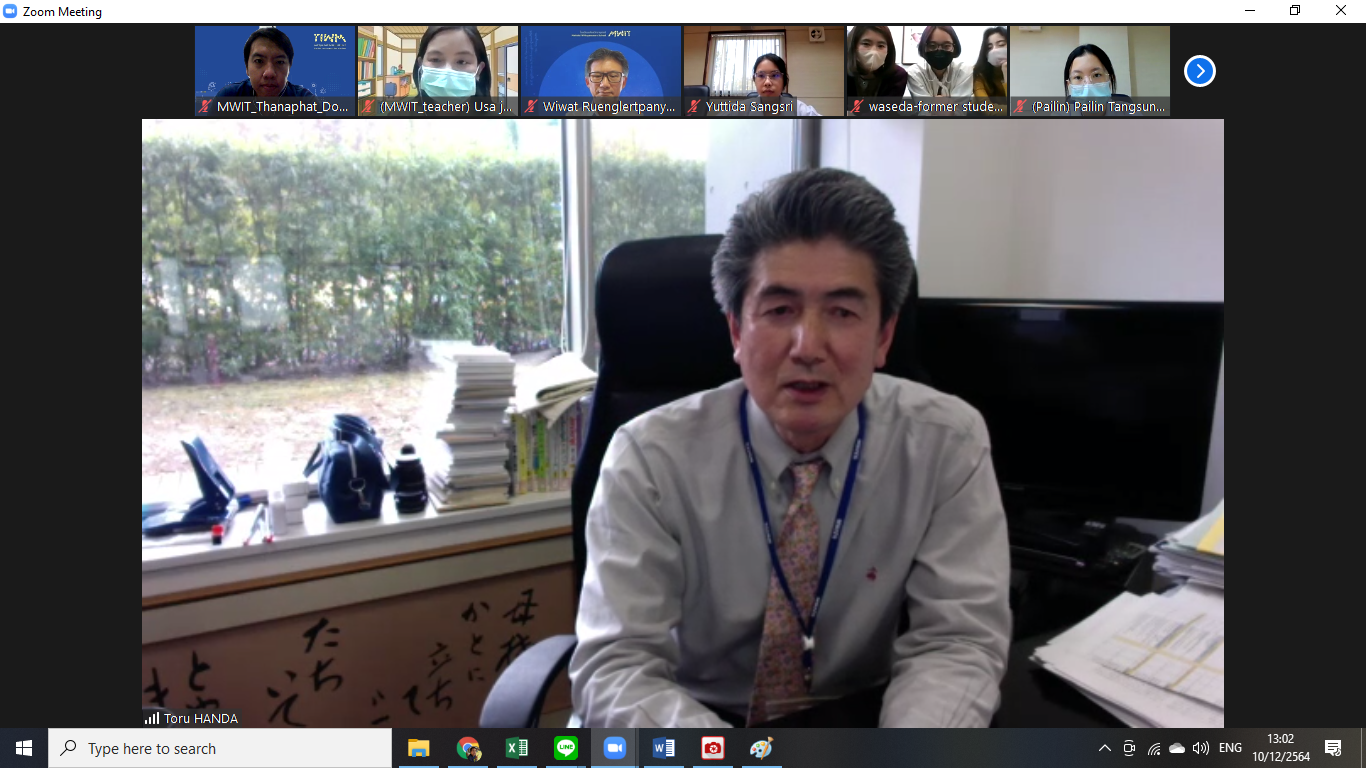Click the Type here to search box

pyautogui.click(x=220, y=748)
